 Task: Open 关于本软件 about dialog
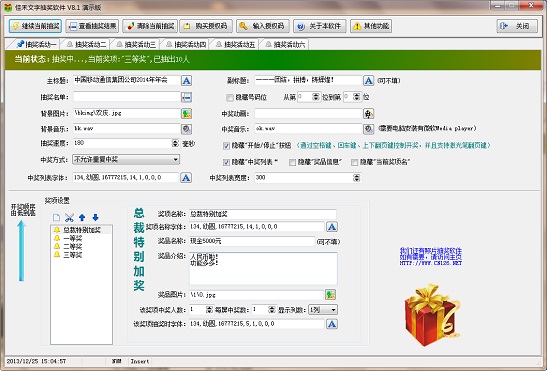320,26
